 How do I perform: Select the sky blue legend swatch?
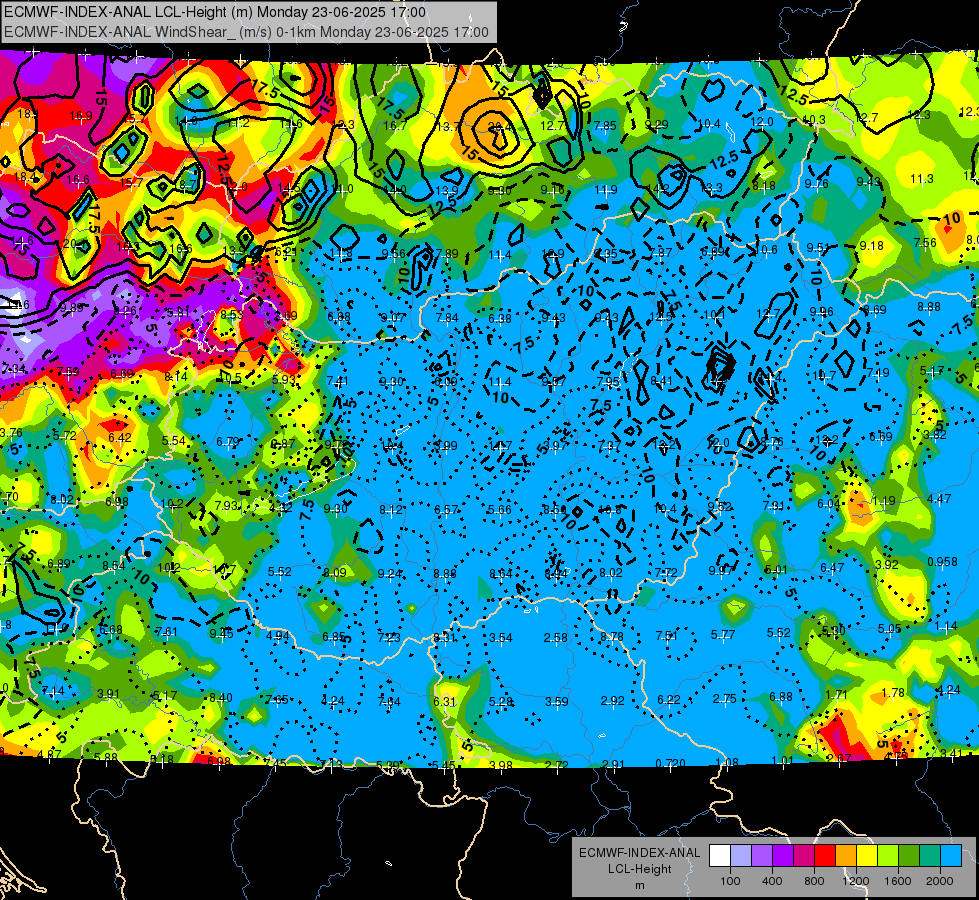tap(951, 856)
